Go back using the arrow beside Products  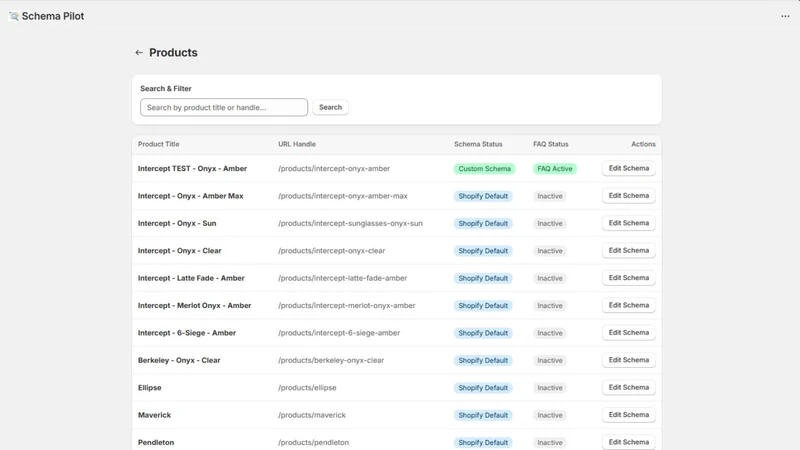point(139,53)
